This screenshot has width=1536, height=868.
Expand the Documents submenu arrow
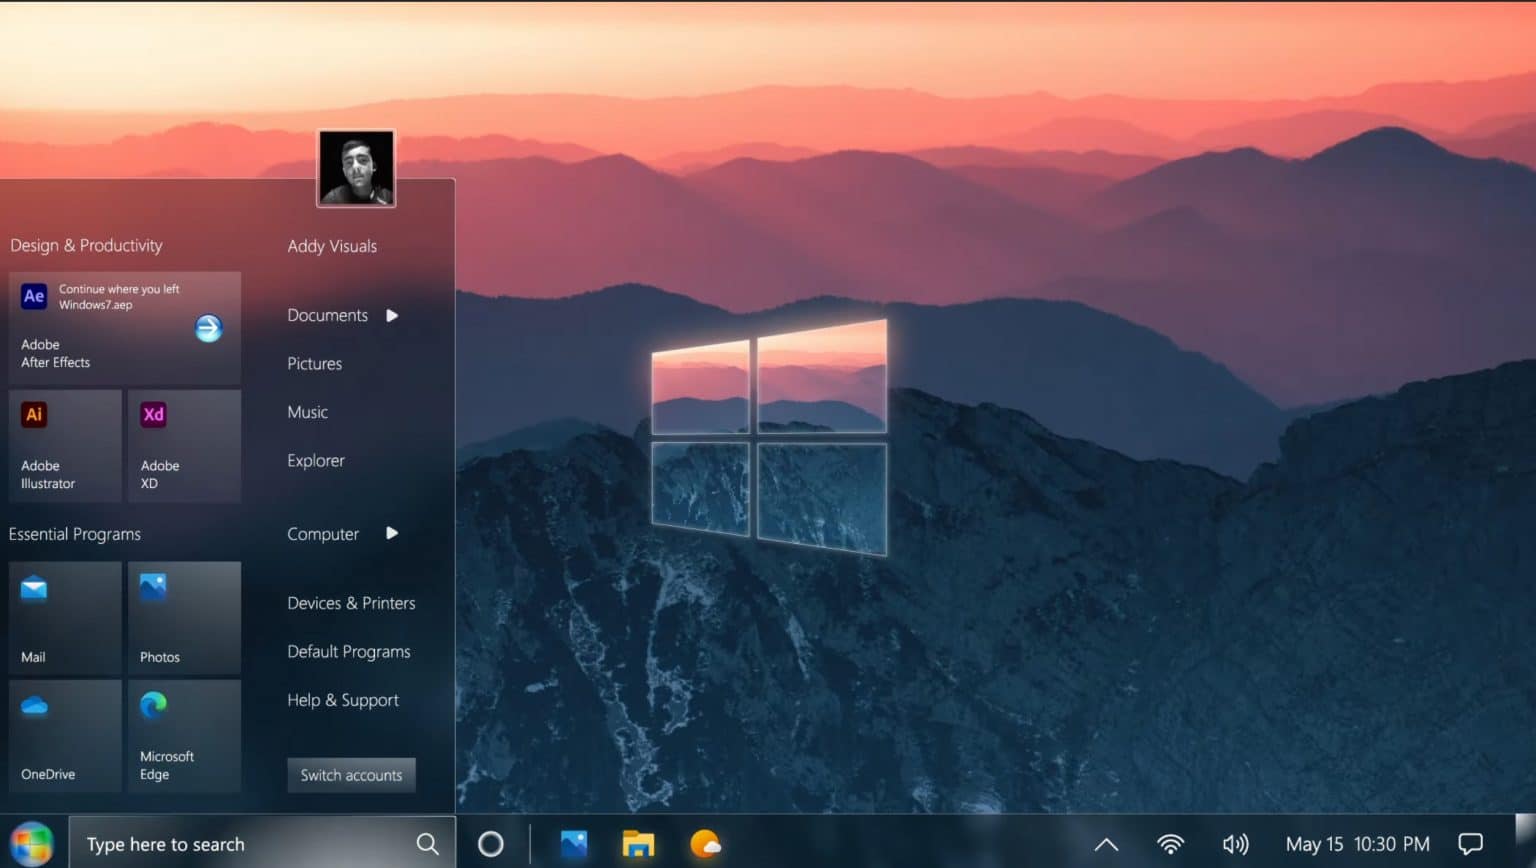point(391,315)
